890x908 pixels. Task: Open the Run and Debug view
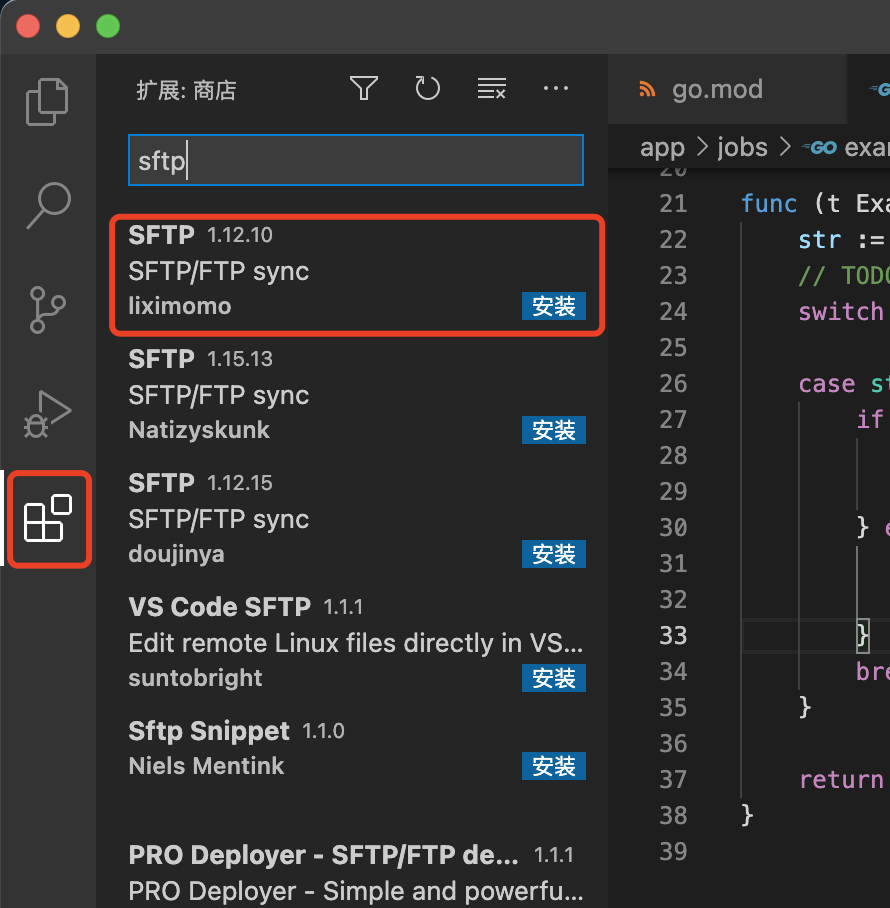tap(47, 414)
